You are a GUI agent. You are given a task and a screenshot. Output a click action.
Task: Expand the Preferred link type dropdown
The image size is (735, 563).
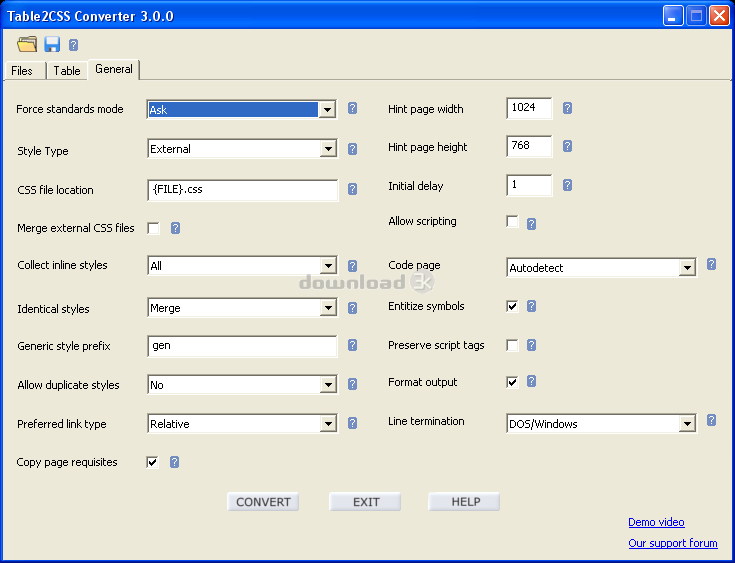coord(328,424)
